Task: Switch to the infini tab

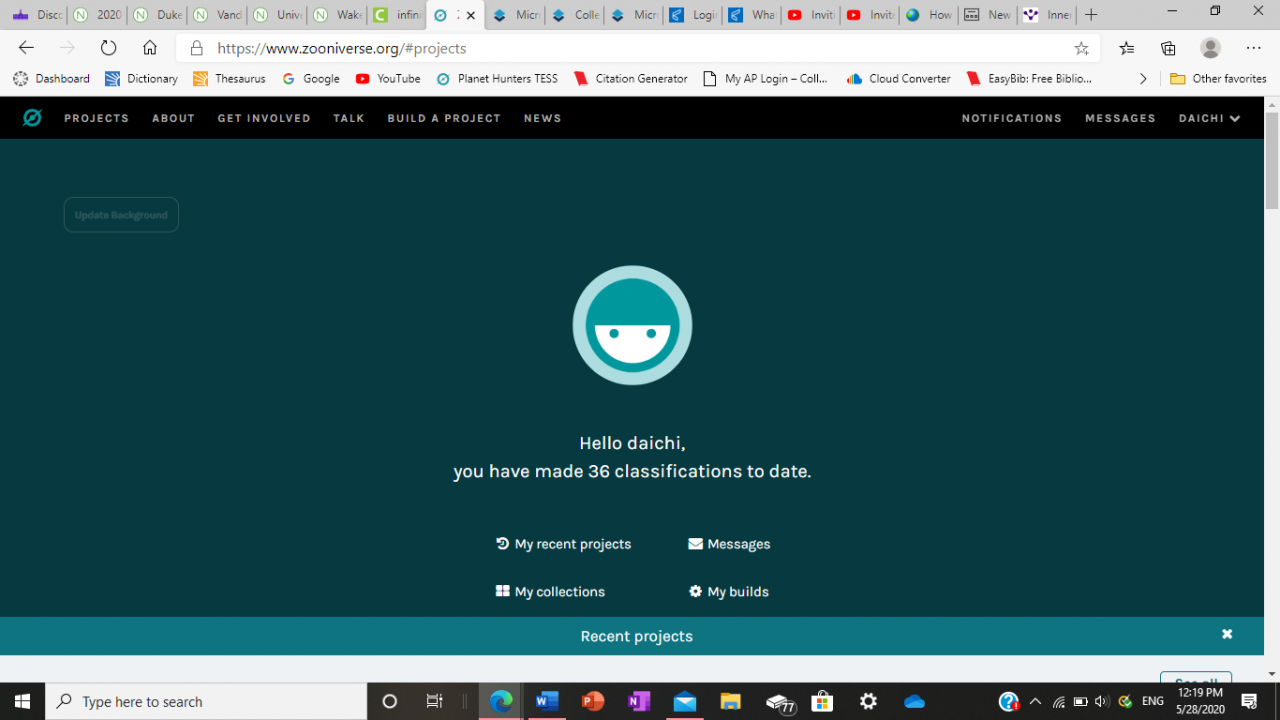Action: tap(397, 15)
